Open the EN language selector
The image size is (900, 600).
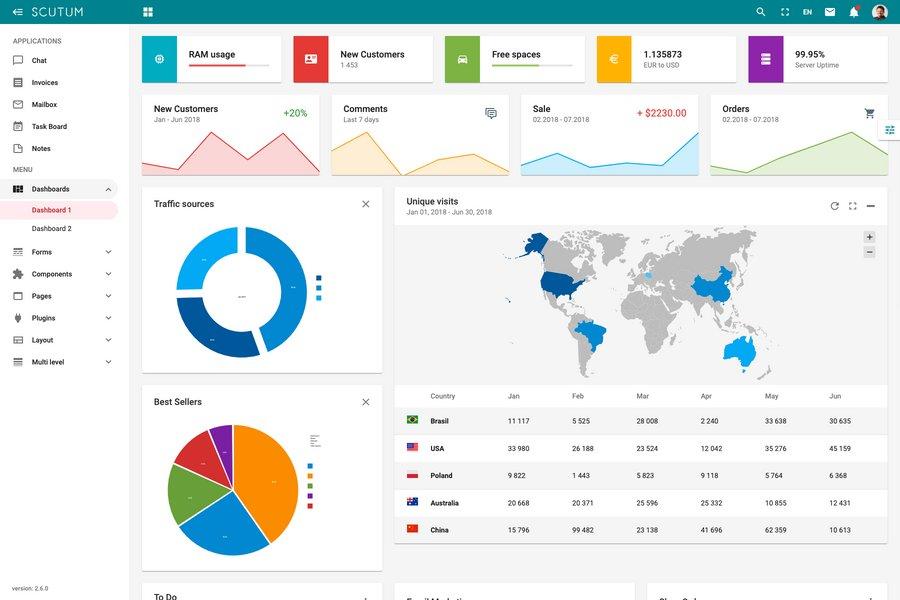[x=806, y=12]
